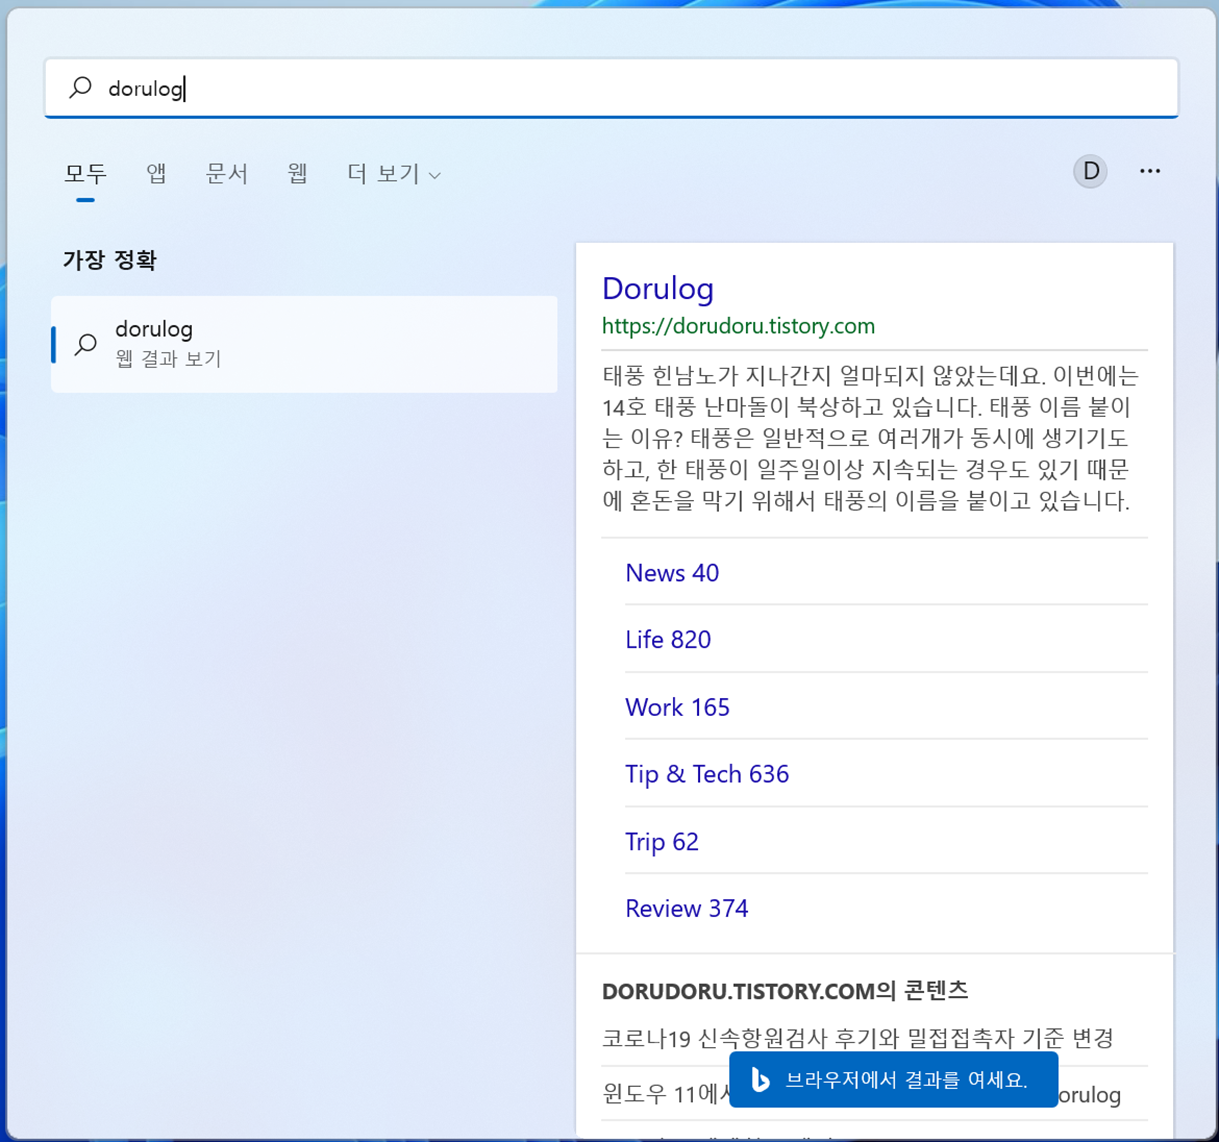Click the DORUDORU.TISTORY.COM의 콘텐츠 heading
Image resolution: width=1219 pixels, height=1142 pixels.
click(785, 991)
